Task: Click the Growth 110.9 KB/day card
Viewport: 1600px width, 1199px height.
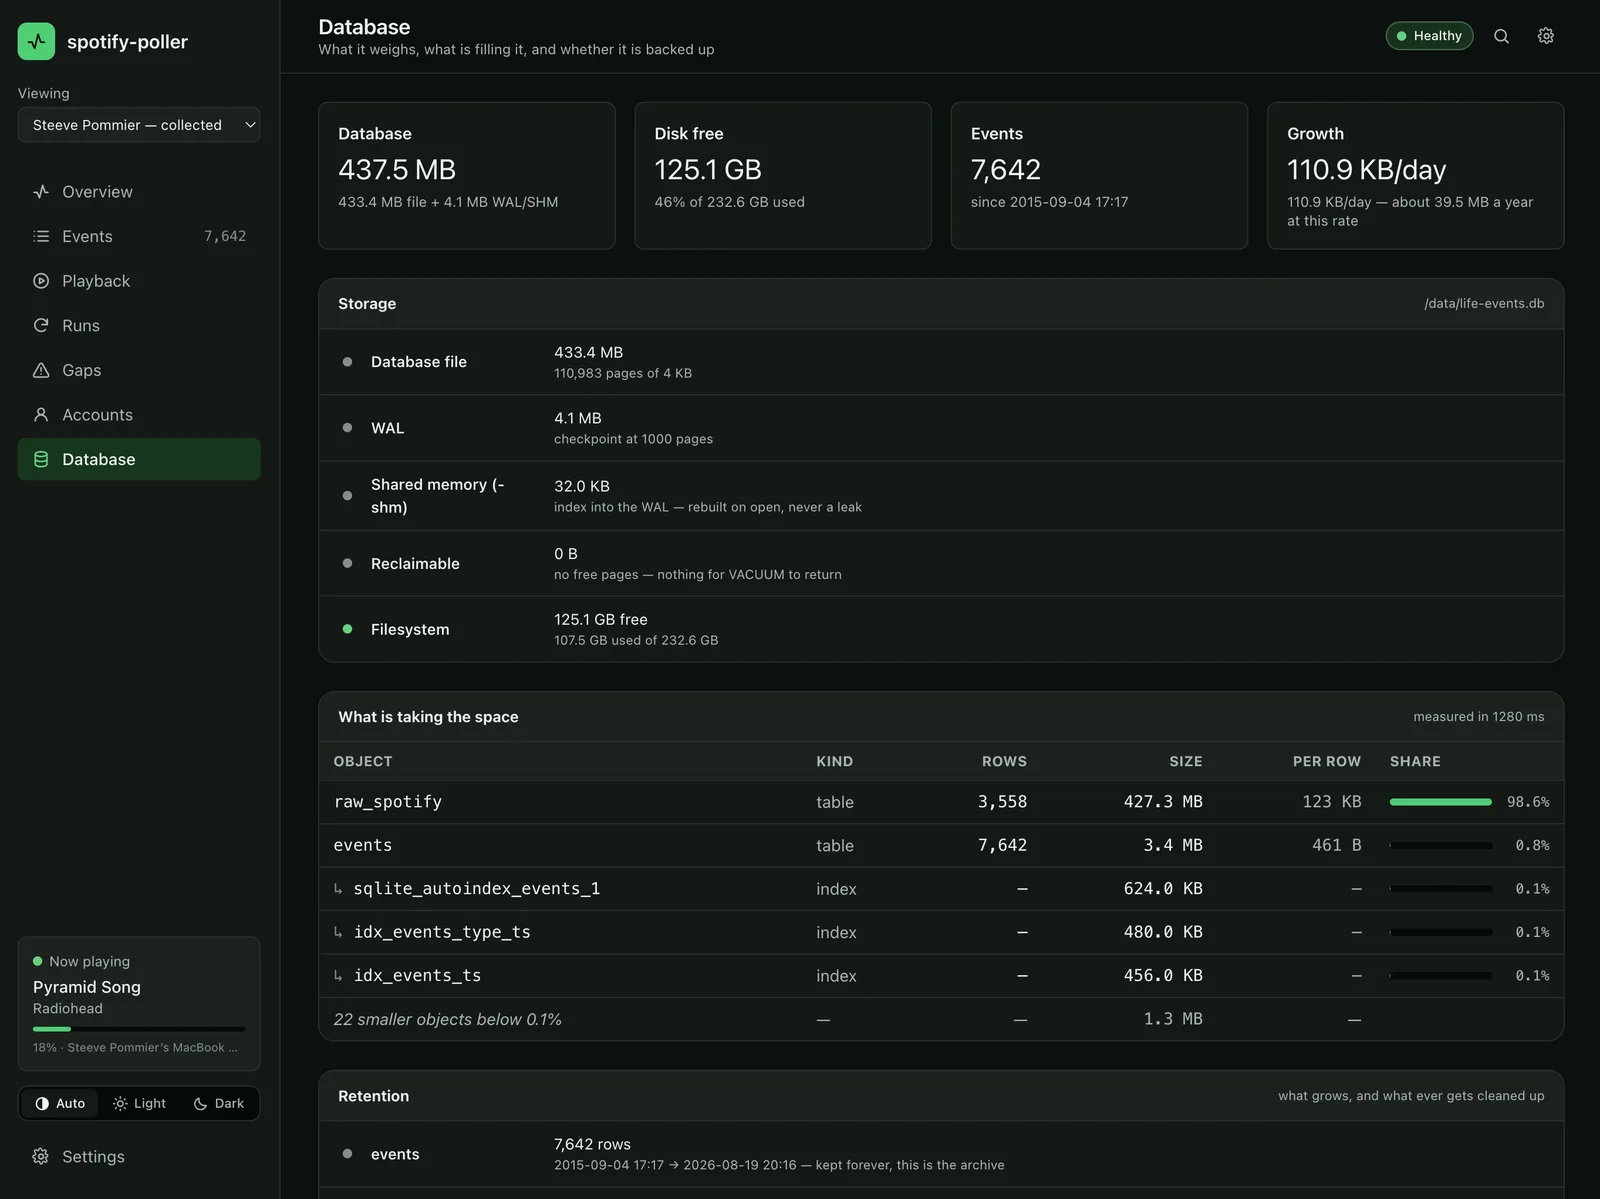Action: pyautogui.click(x=1415, y=176)
